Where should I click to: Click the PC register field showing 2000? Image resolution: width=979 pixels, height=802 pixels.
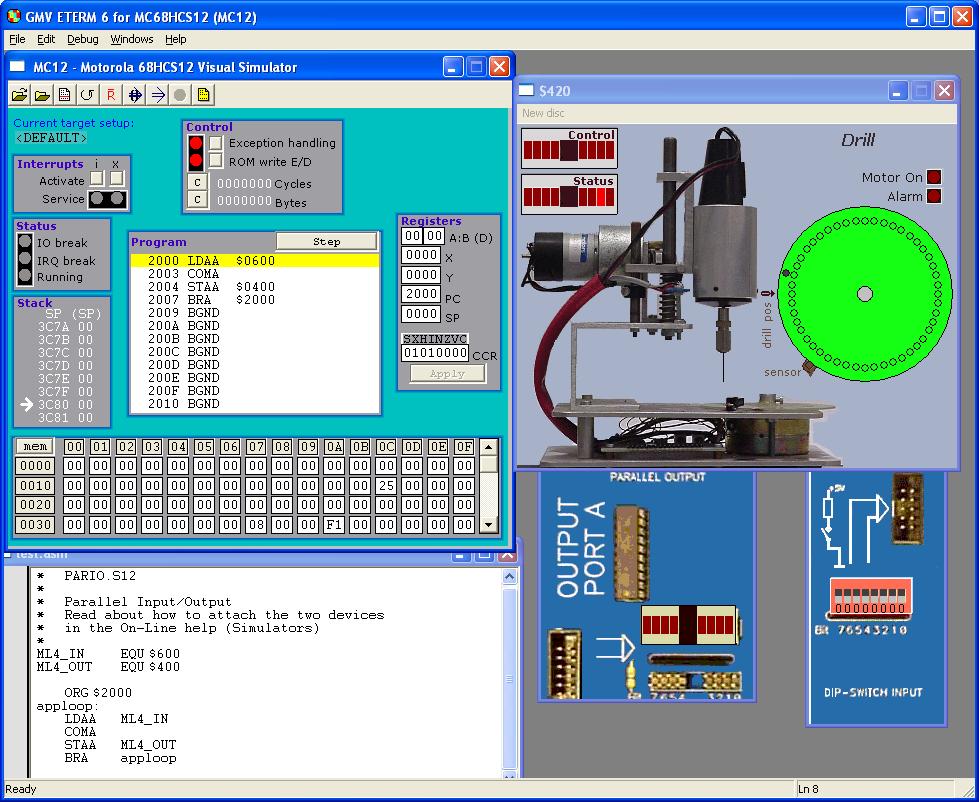coord(421,294)
